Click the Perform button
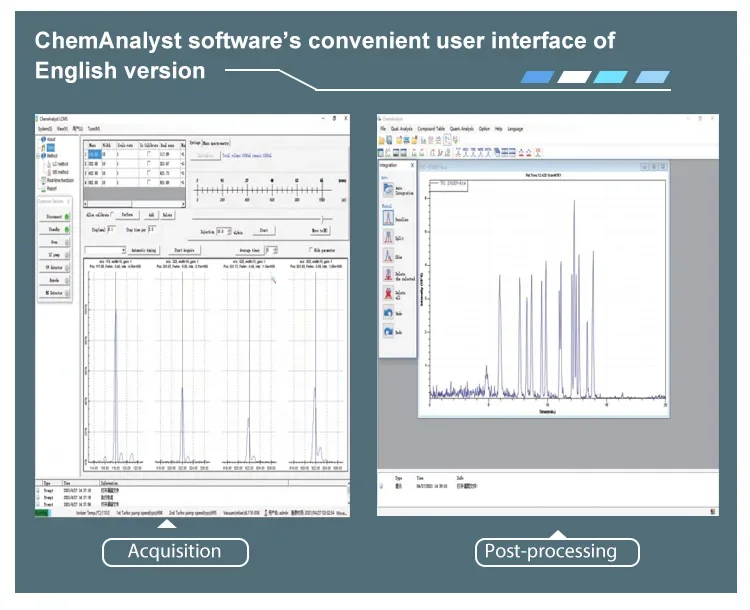Image resolution: width=750 pixels, height=610 pixels. pyautogui.click(x=127, y=215)
